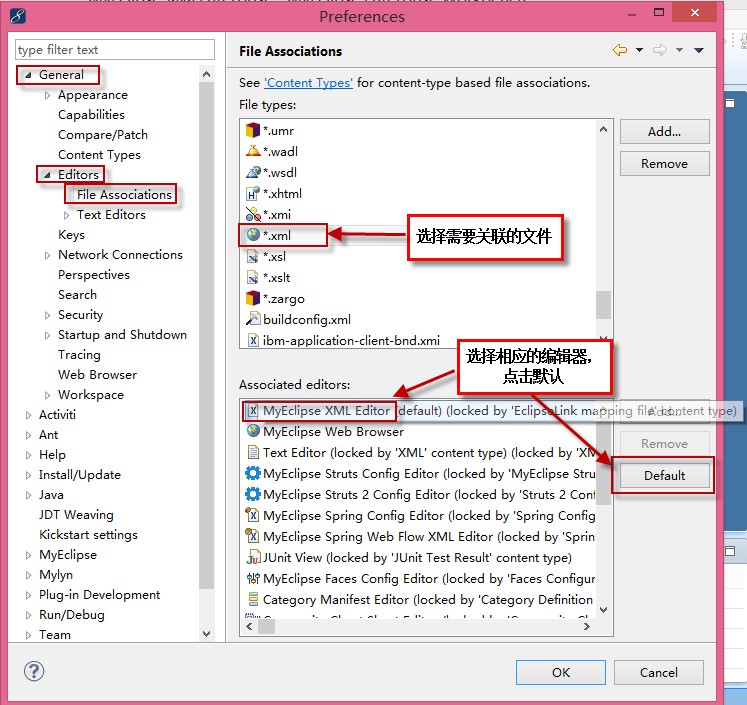The image size is (747, 705).
Task: Click the Spring Web Flow XML Editor icon
Action: point(252,536)
